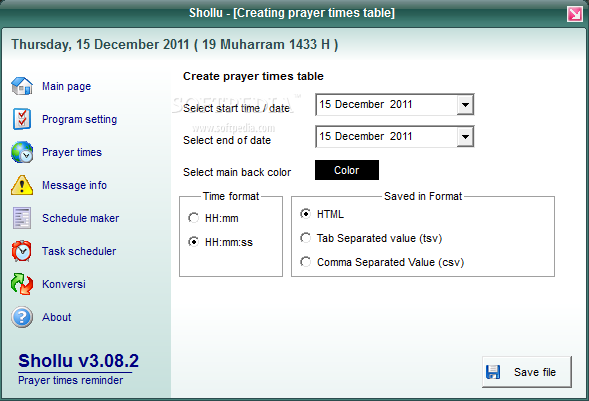Click the start date field text
Screen dimensions: 589x401
click(365, 104)
